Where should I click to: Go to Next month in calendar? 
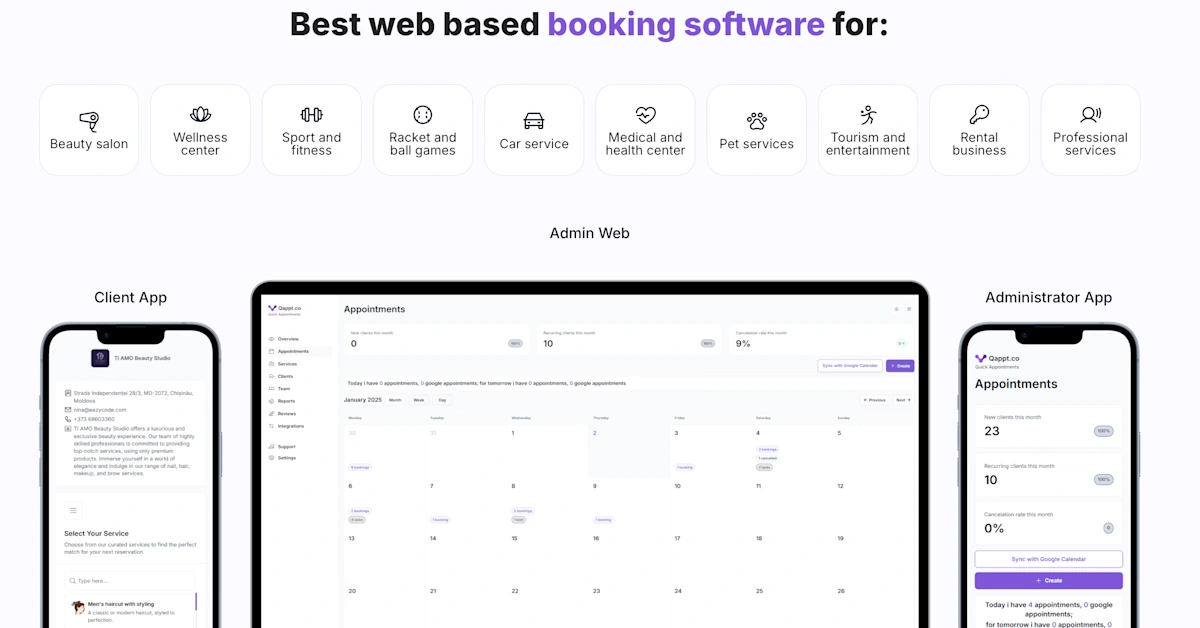pyautogui.click(x=903, y=400)
